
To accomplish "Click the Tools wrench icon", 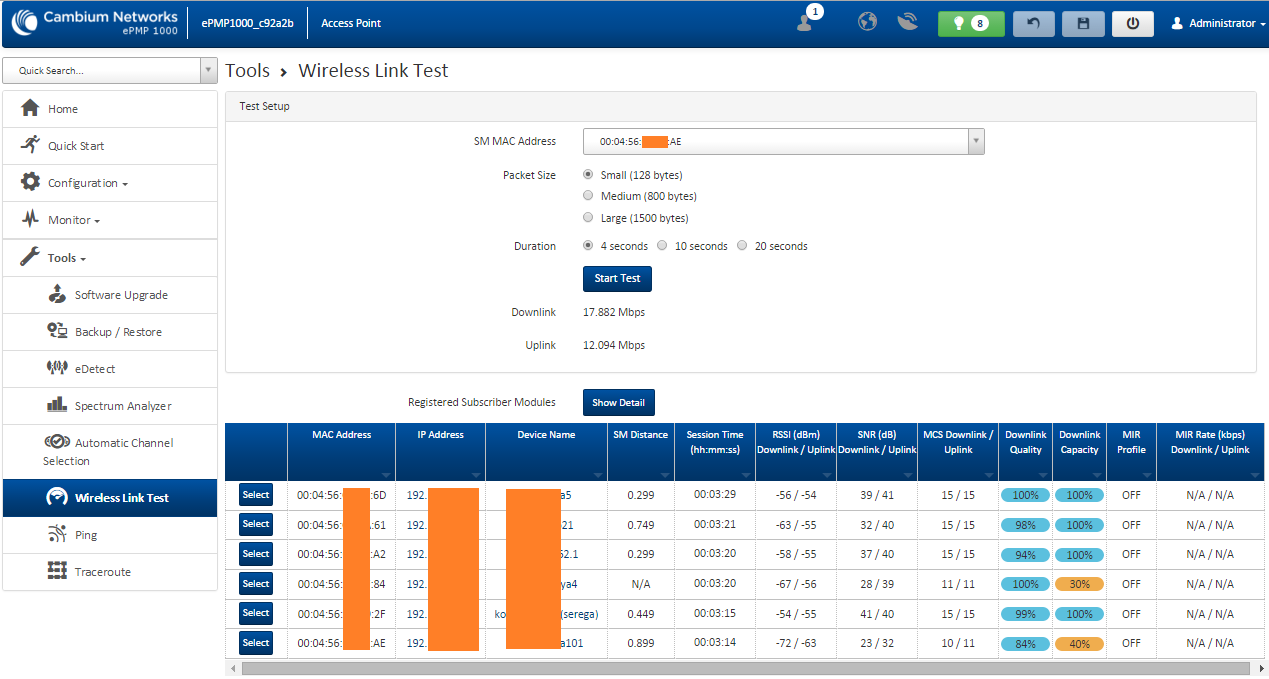I will (30, 257).
